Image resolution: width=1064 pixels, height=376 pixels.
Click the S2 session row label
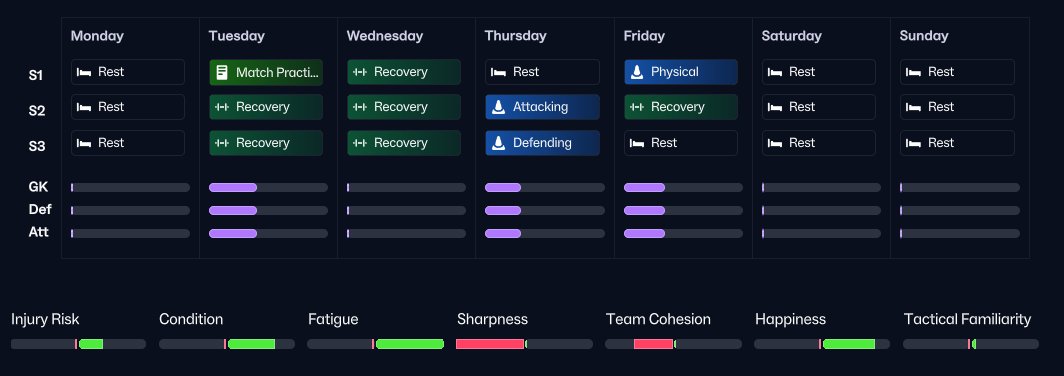point(37,111)
